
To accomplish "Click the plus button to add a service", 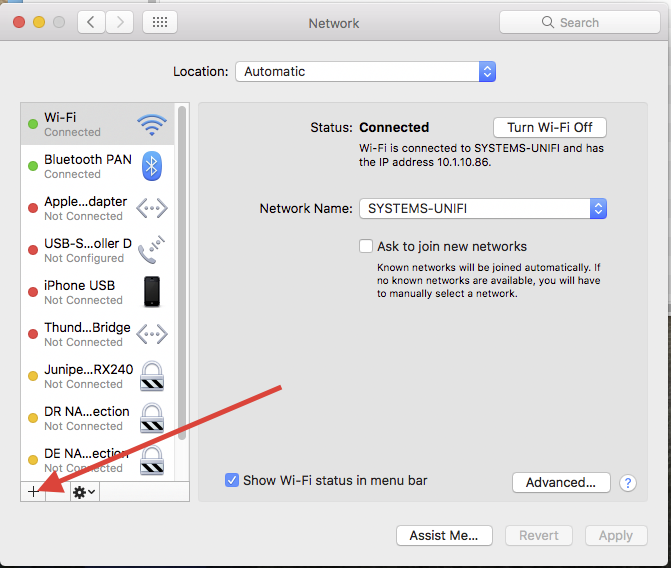I will coord(33,492).
